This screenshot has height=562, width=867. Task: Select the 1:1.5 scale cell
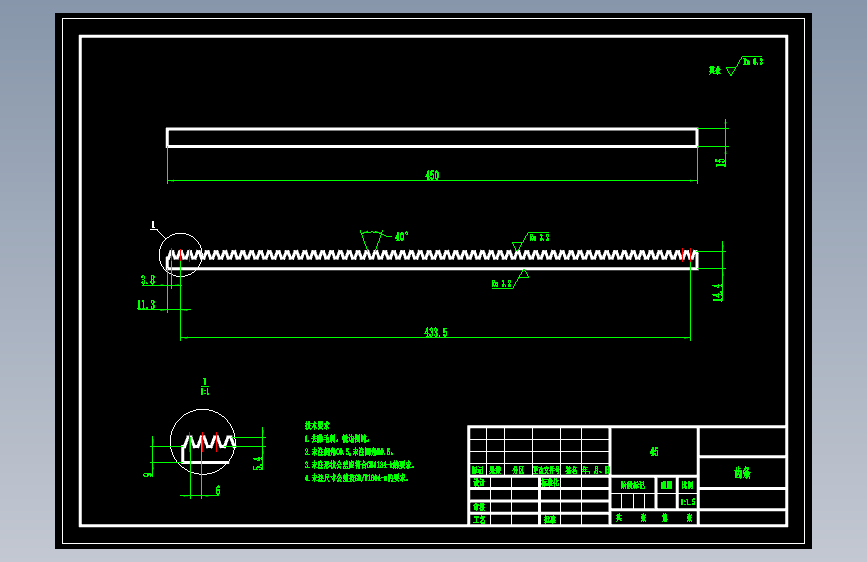coord(688,502)
